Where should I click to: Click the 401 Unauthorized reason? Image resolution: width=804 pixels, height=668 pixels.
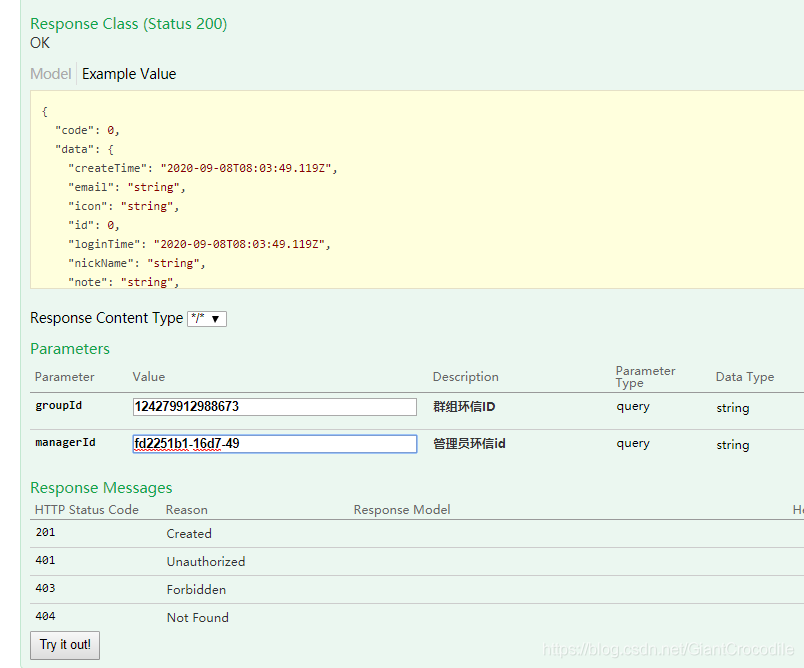point(205,562)
